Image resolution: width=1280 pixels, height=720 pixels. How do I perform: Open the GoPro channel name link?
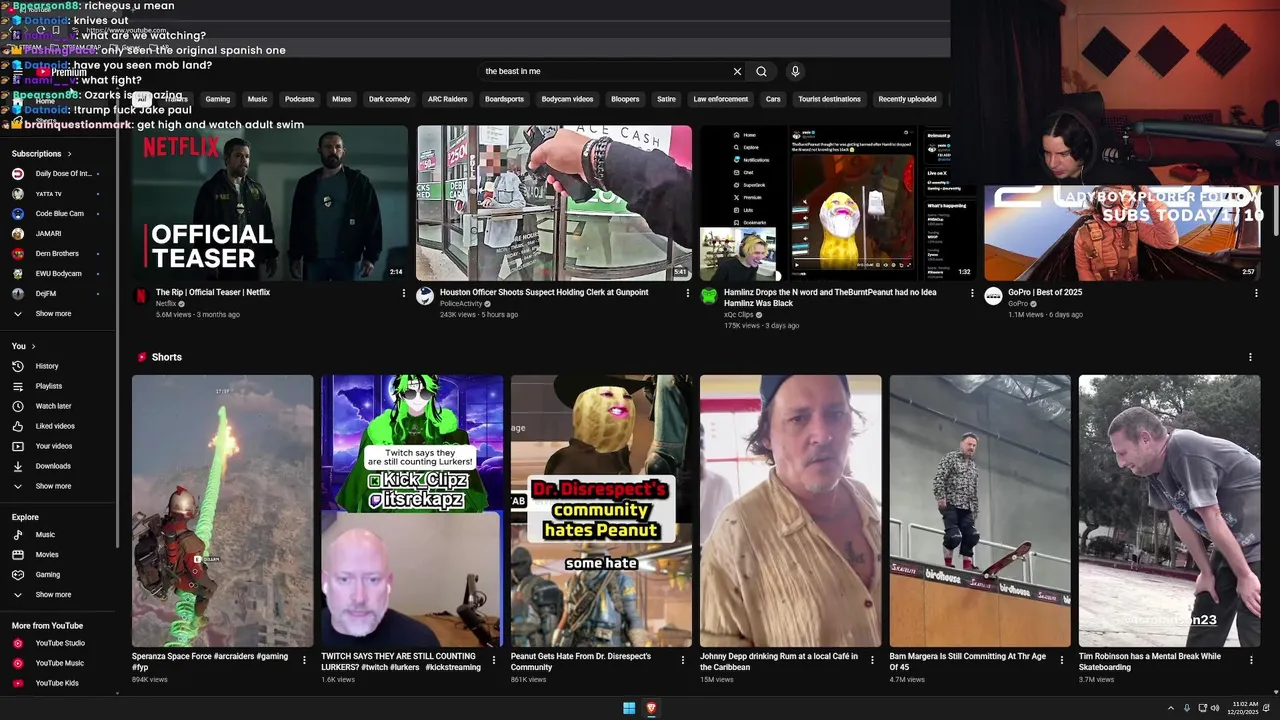[x=1018, y=304]
